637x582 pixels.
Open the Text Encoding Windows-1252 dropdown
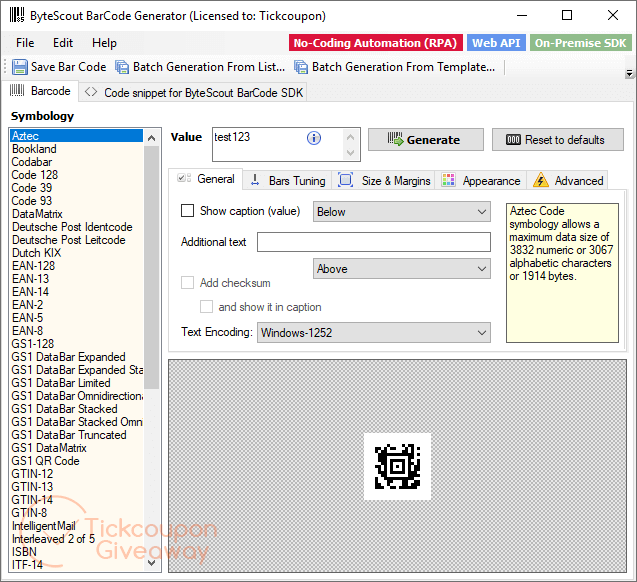point(373,333)
